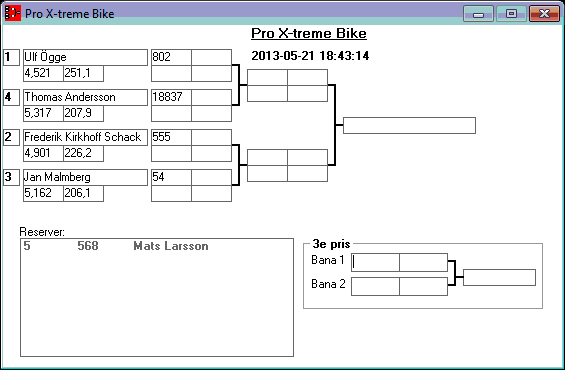Click the 5,317 time value

[x=43, y=113]
